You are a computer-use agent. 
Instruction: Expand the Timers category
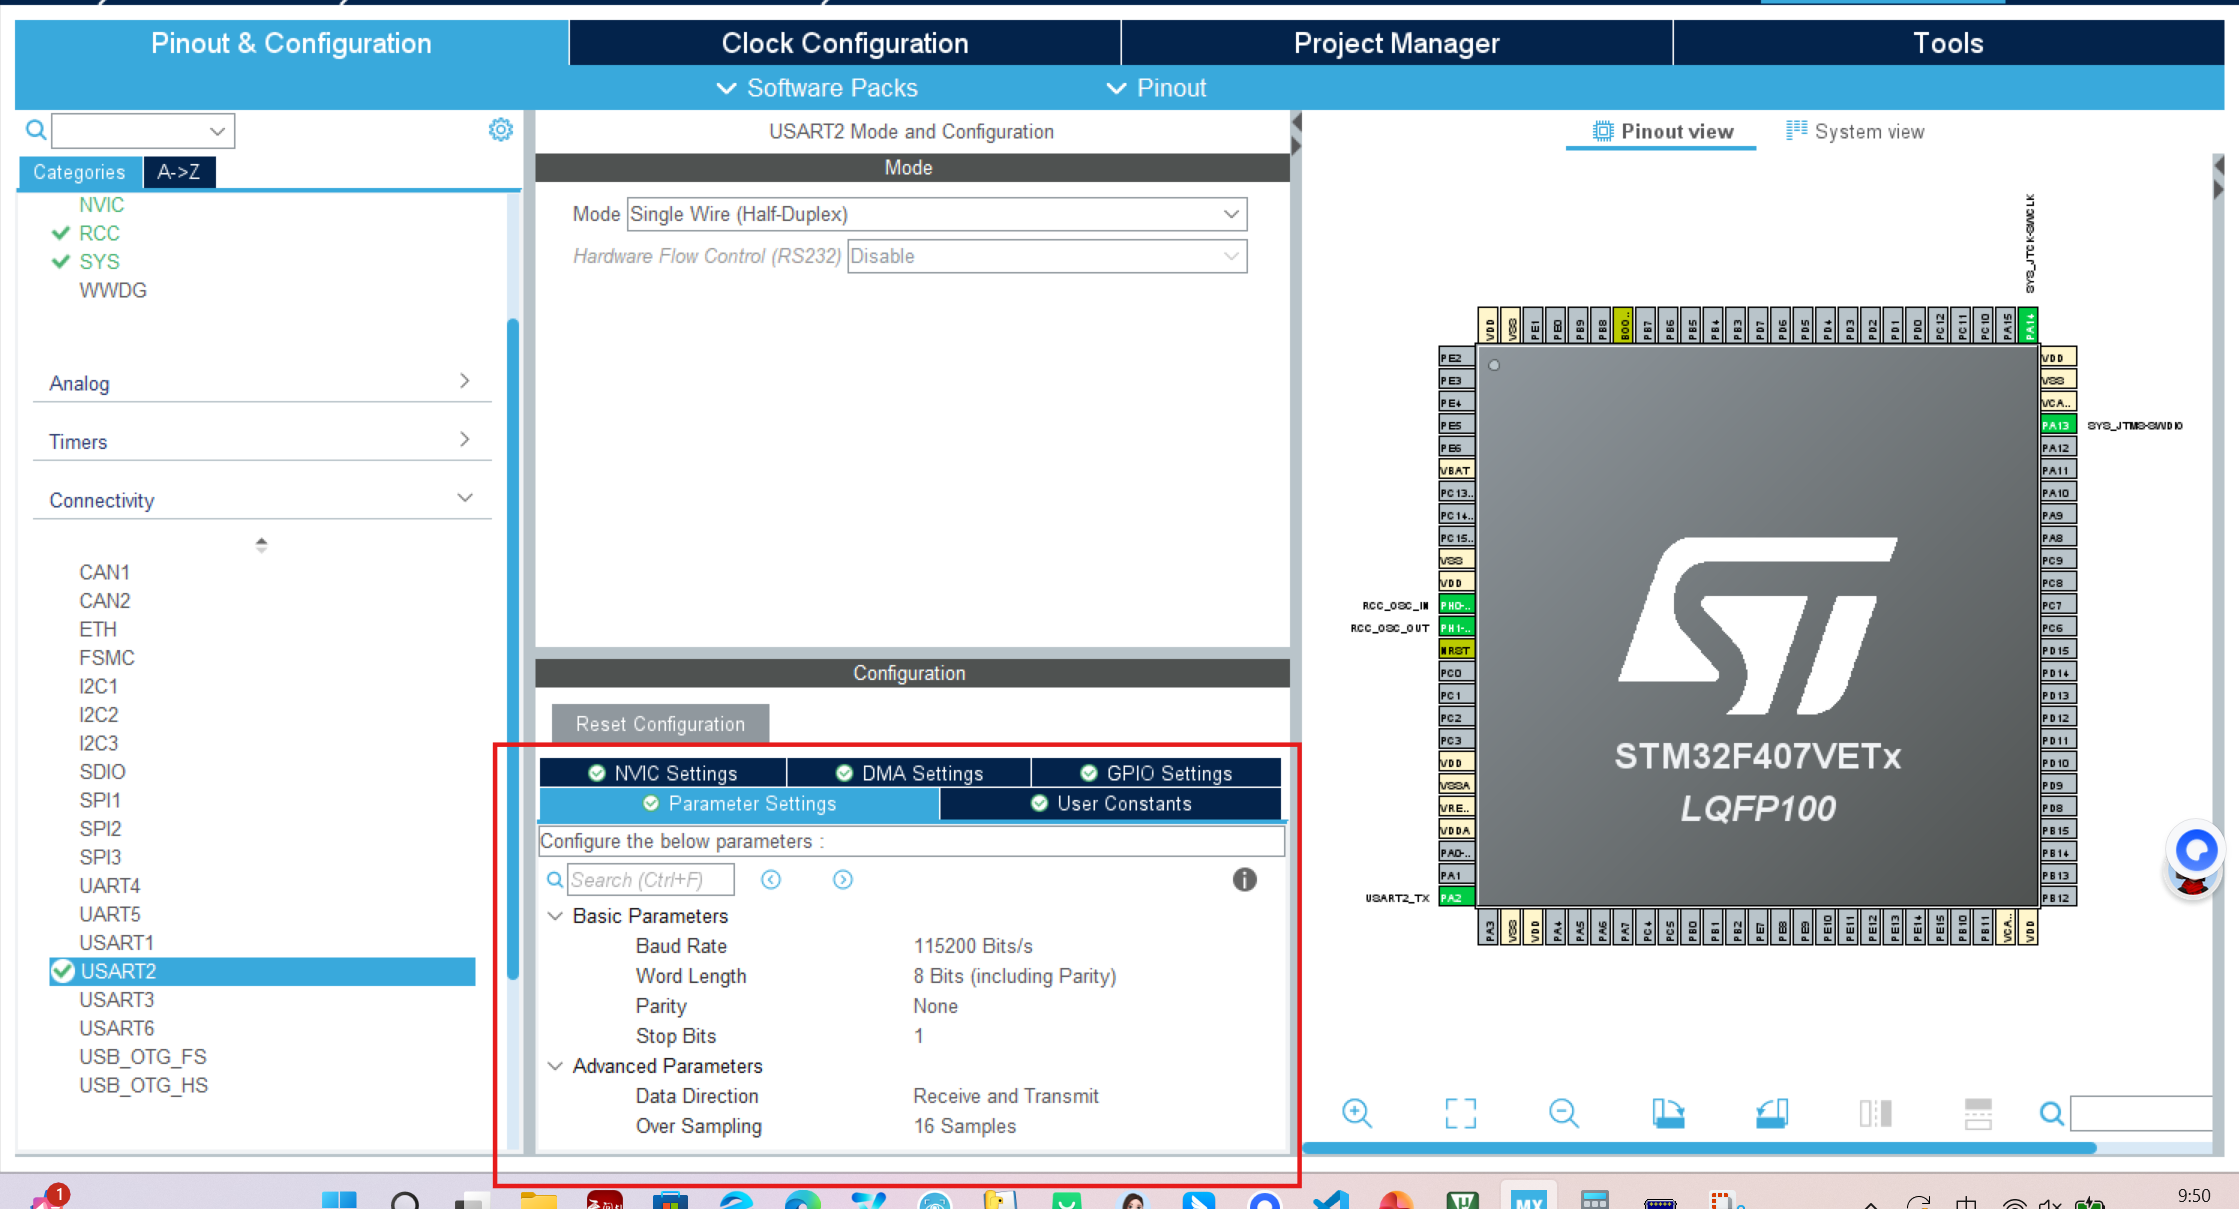click(464, 440)
